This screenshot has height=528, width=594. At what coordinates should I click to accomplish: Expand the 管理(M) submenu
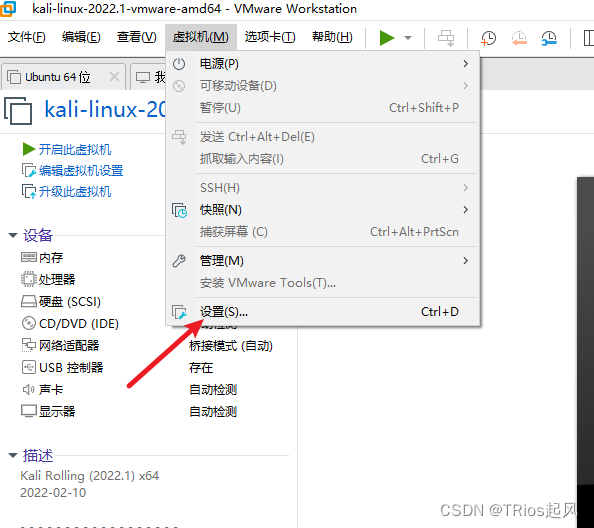pyautogui.click(x=323, y=261)
